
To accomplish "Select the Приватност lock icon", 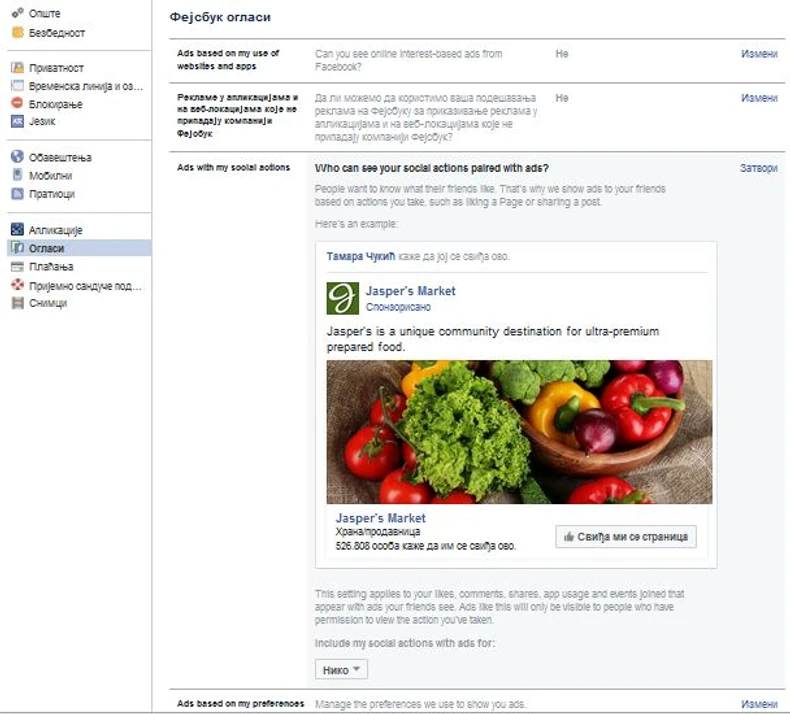I will point(18,68).
